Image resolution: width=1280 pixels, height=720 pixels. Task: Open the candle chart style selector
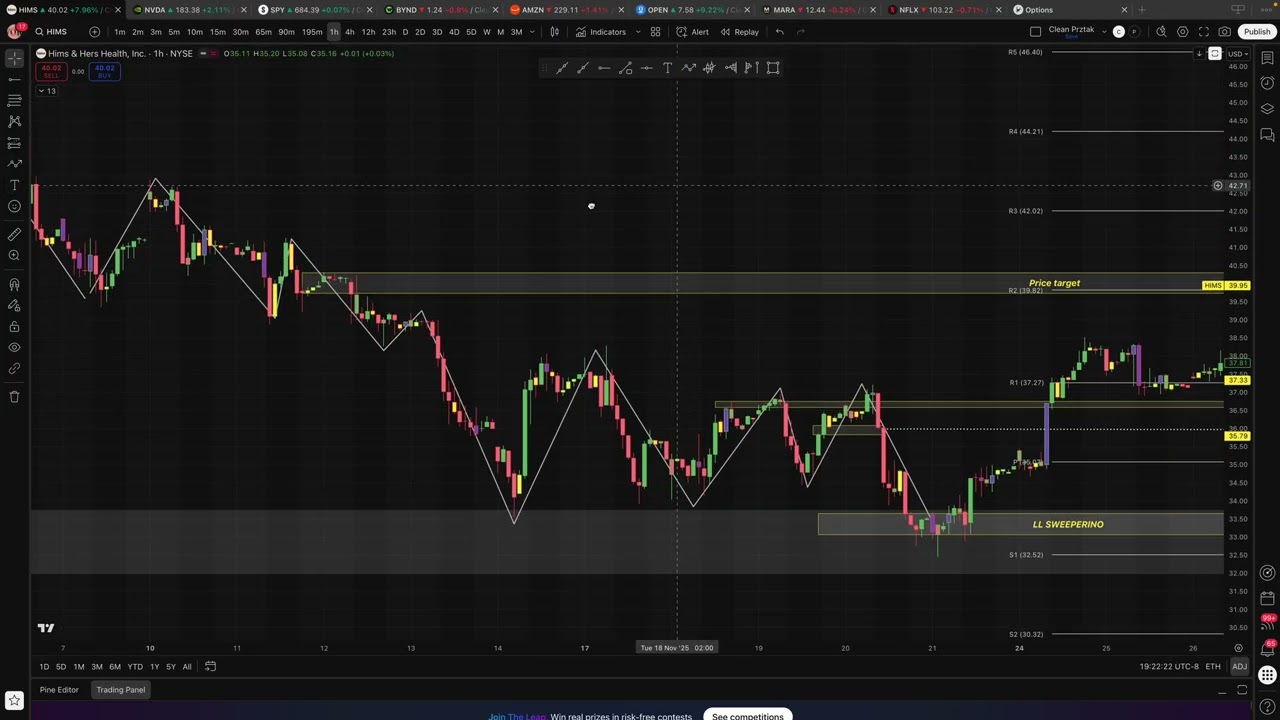pyautogui.click(x=554, y=32)
